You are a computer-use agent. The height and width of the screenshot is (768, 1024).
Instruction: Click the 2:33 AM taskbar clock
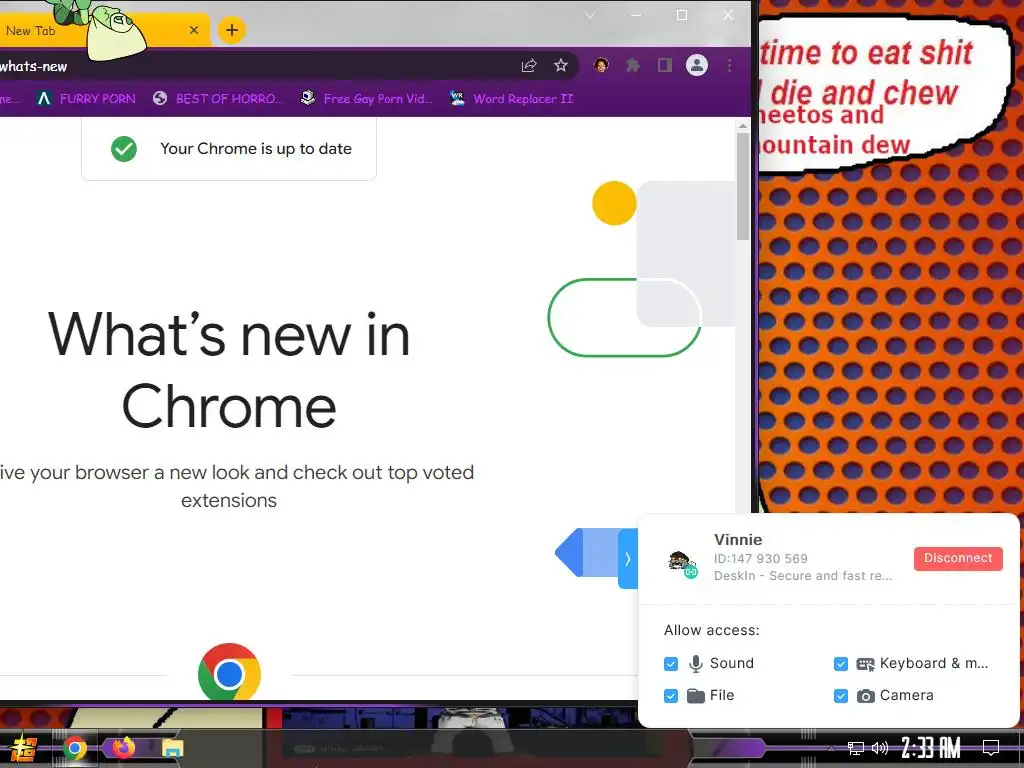click(x=931, y=748)
